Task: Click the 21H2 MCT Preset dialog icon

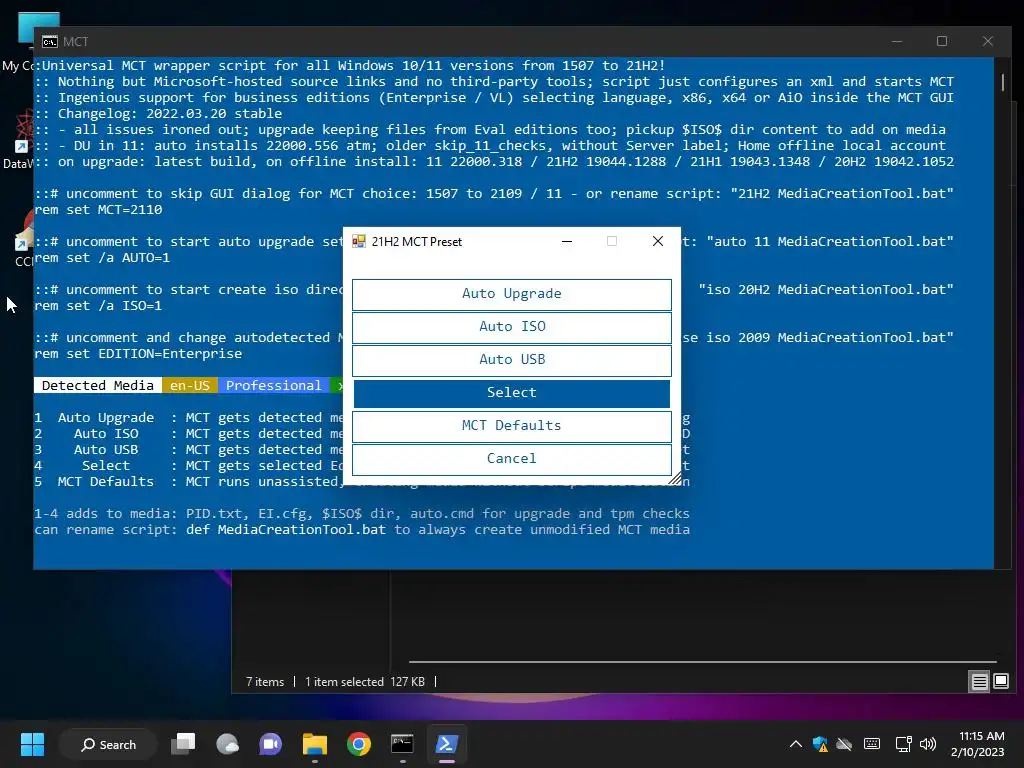Action: tap(359, 242)
